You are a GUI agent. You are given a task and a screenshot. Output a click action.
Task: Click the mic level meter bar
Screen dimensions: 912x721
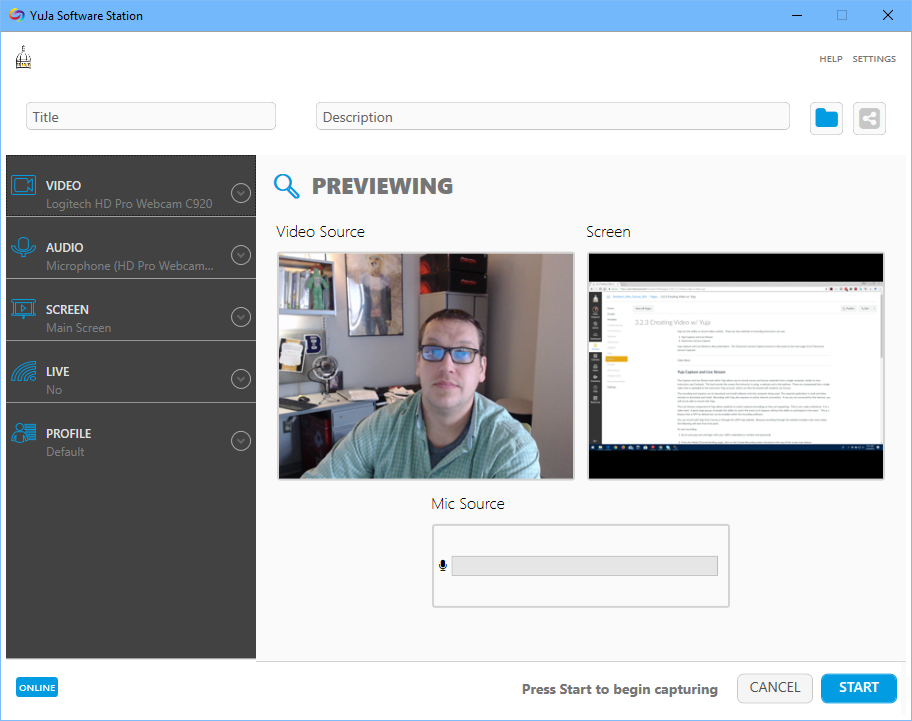pos(585,566)
